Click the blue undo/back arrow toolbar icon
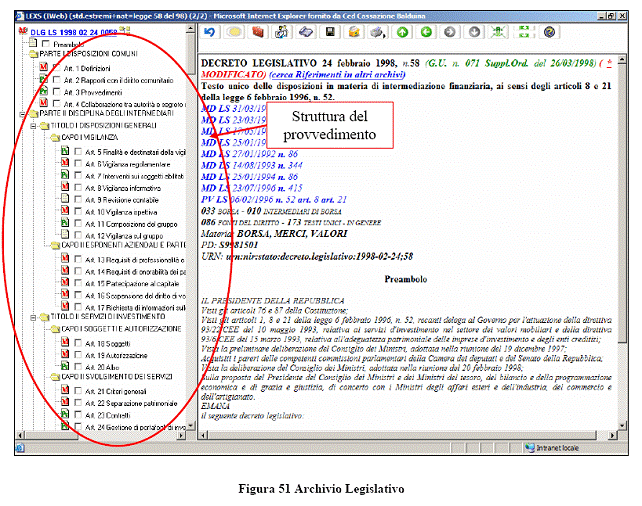Viewport: 642px width, 506px height. coord(210,32)
